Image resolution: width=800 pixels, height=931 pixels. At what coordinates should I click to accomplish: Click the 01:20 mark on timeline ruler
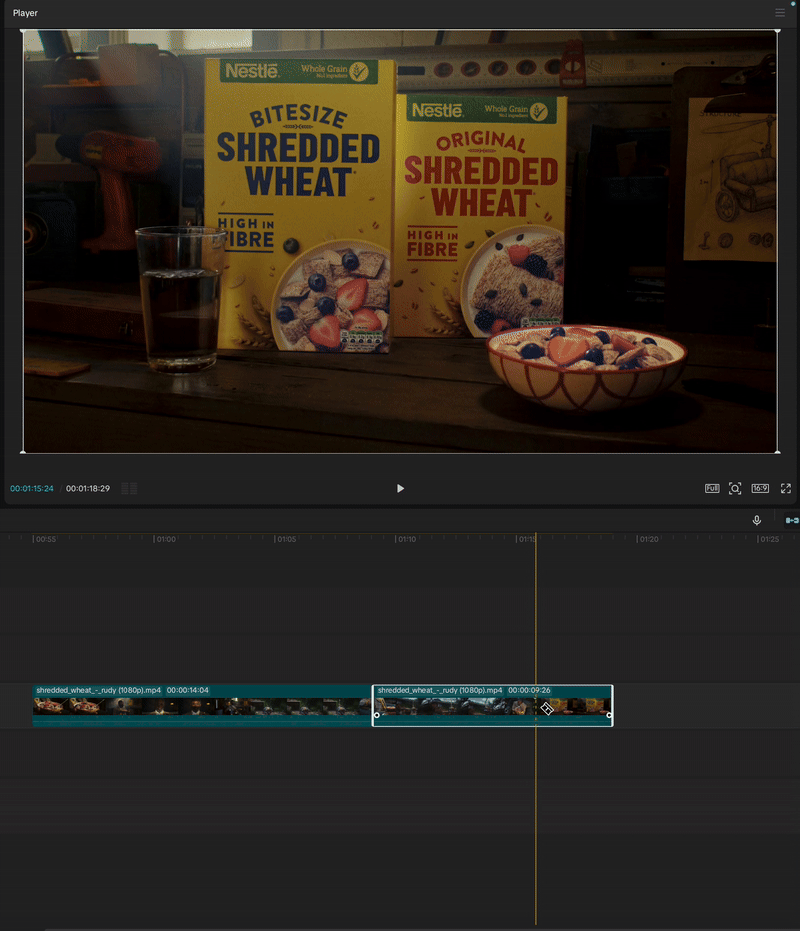click(x=648, y=539)
